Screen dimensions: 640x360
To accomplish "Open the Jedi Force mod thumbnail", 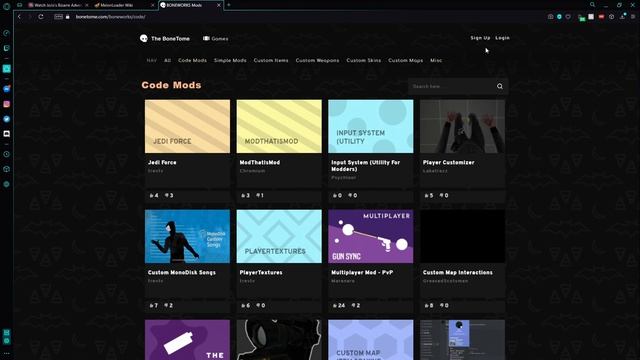I will 187,127.
